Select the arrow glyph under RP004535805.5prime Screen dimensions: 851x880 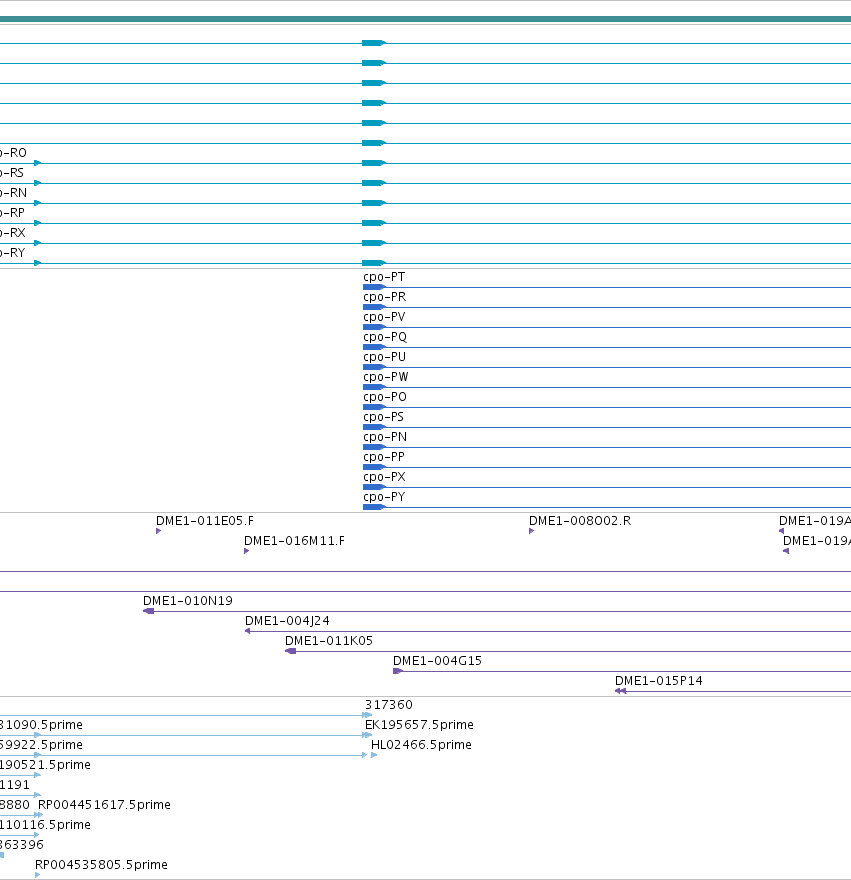click(38, 875)
